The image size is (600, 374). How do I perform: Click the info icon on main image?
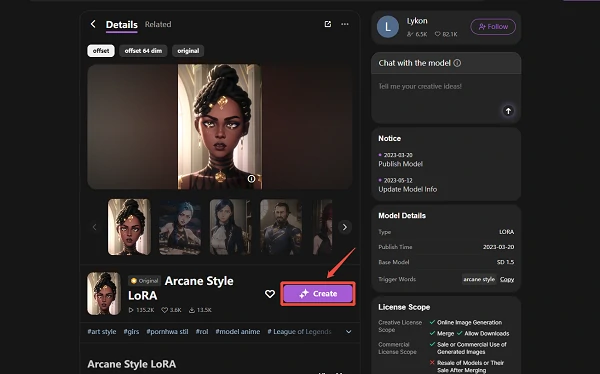(x=251, y=179)
